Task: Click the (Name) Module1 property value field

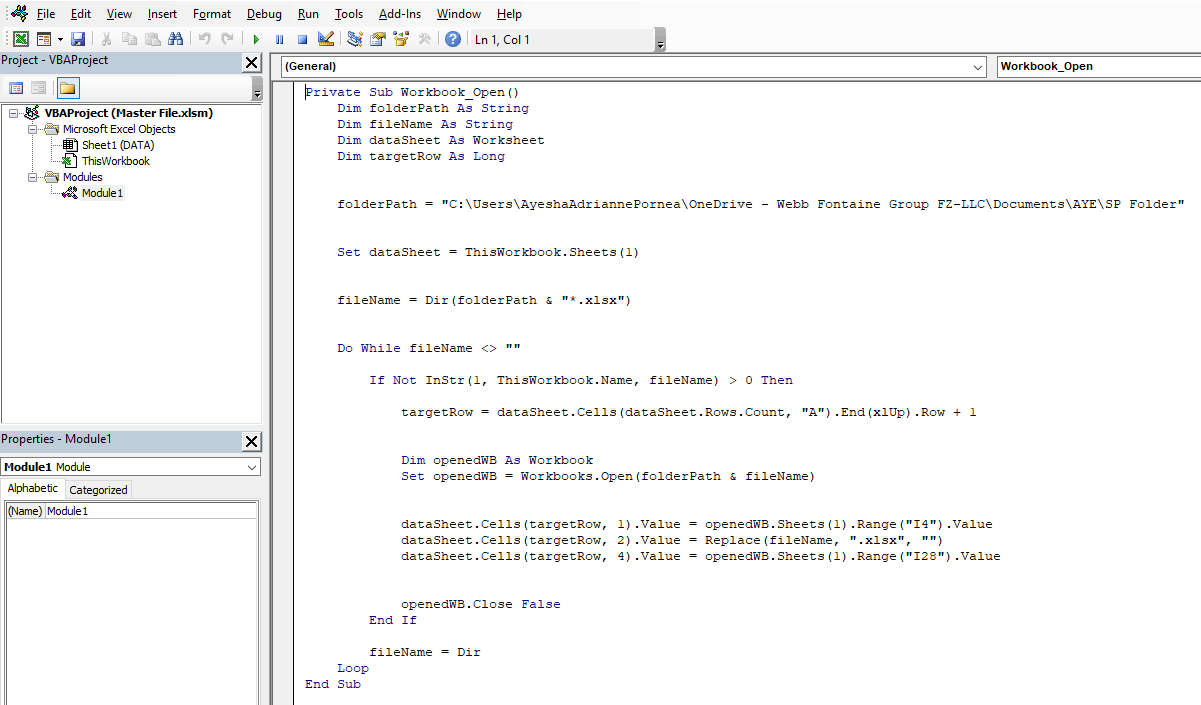Action: pyautogui.click(x=150, y=511)
